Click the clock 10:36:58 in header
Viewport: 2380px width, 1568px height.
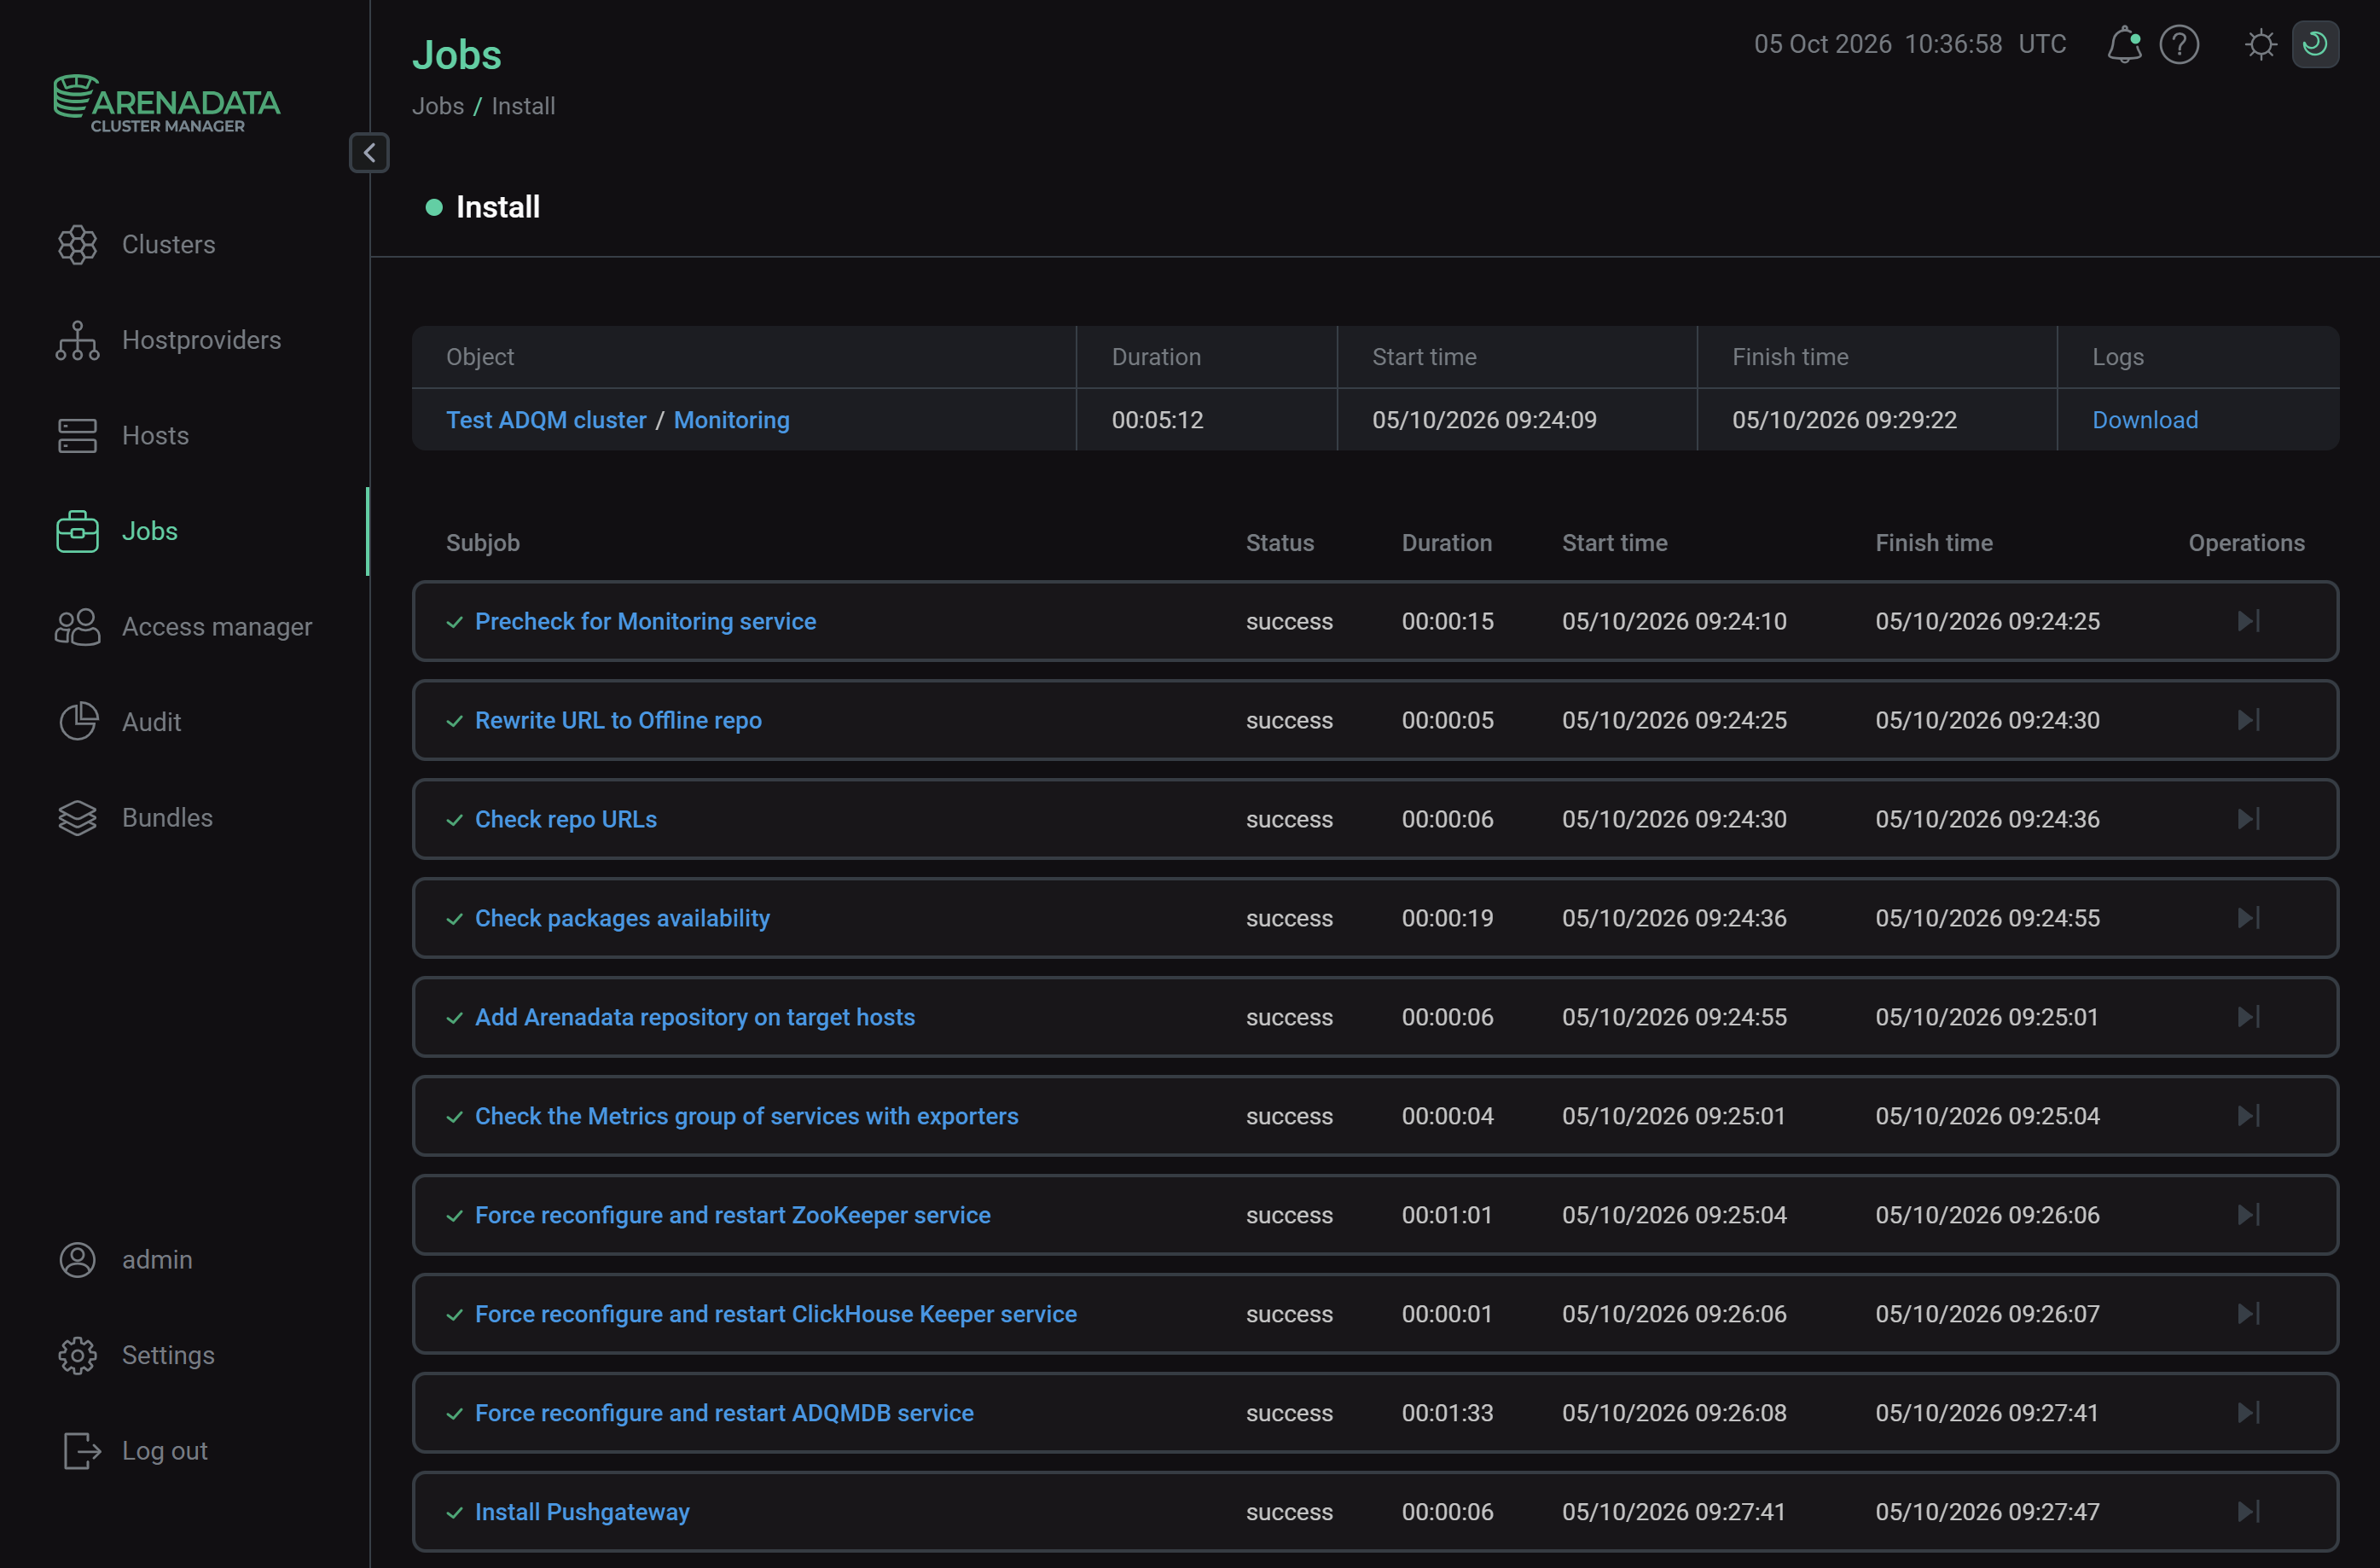(x=1953, y=45)
